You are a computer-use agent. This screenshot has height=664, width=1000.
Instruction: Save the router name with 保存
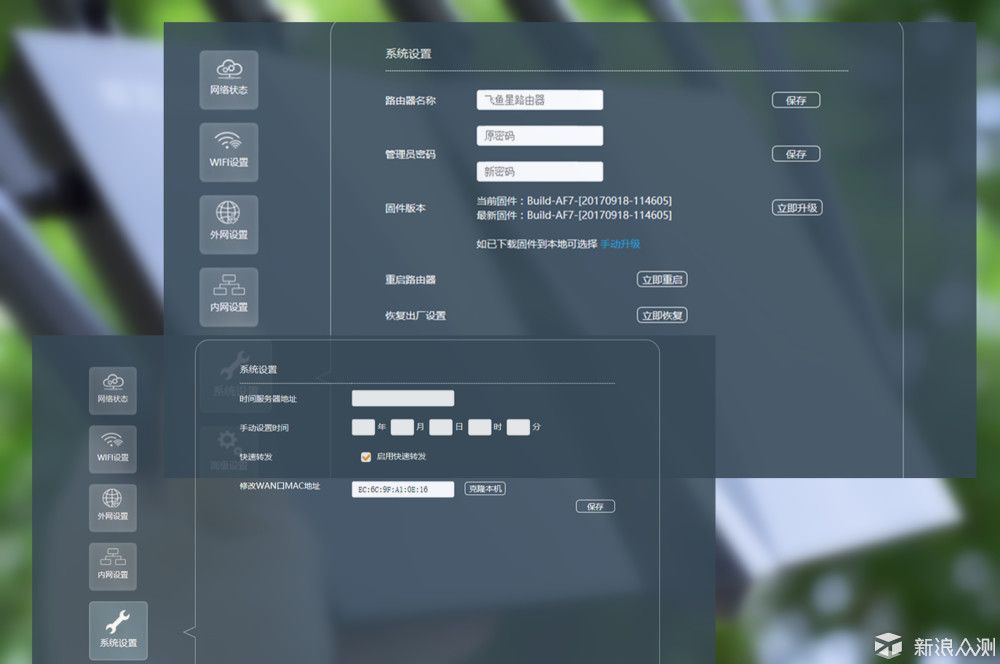[796, 100]
